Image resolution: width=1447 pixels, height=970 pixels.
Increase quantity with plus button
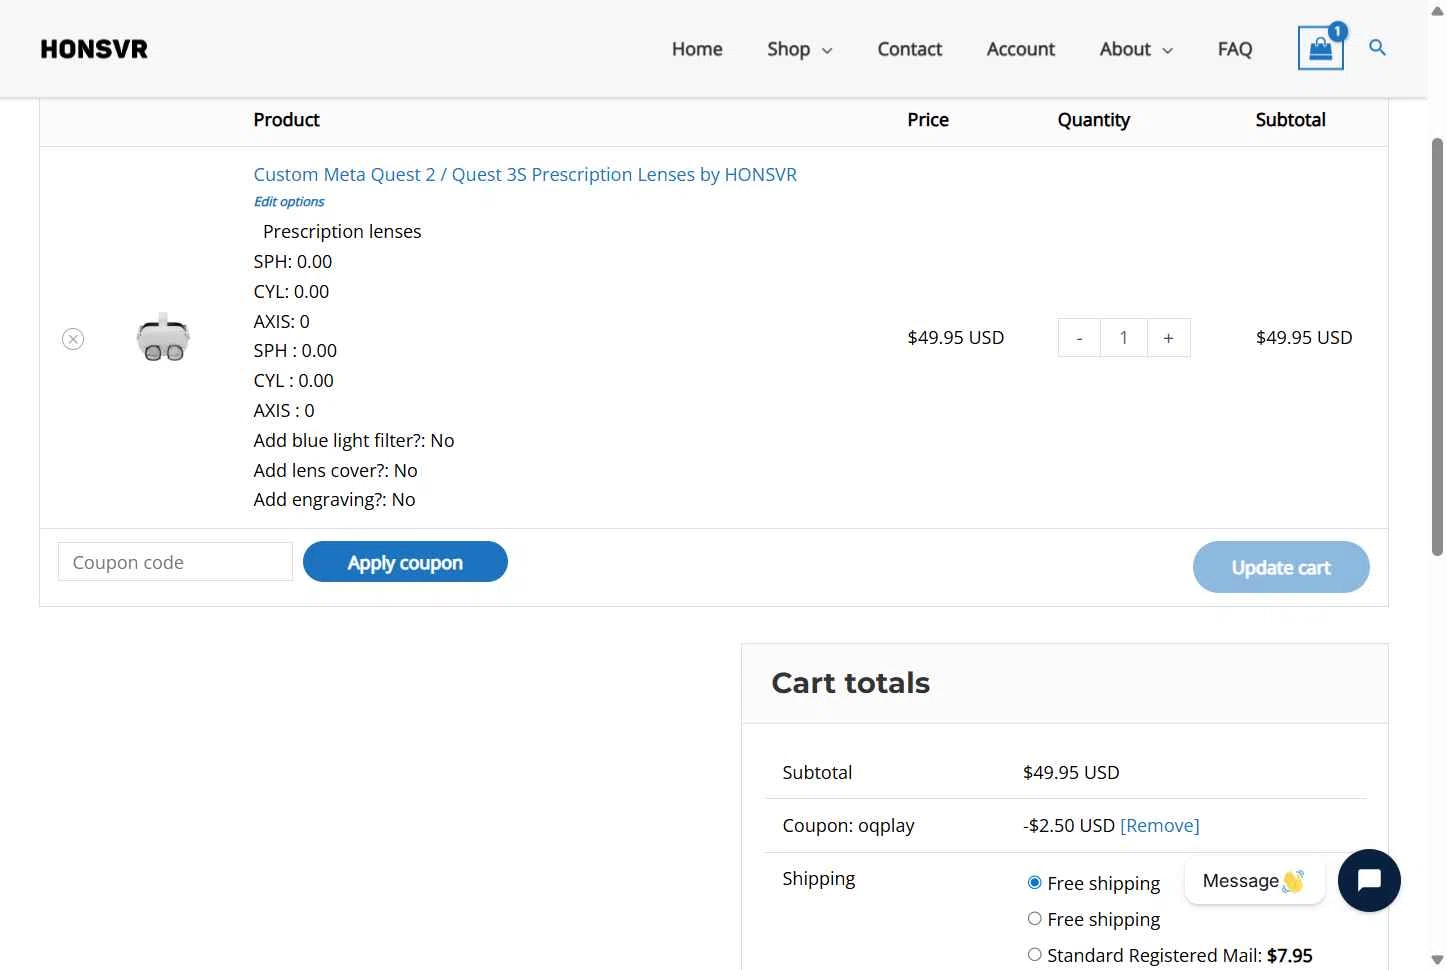pyautogui.click(x=1168, y=338)
